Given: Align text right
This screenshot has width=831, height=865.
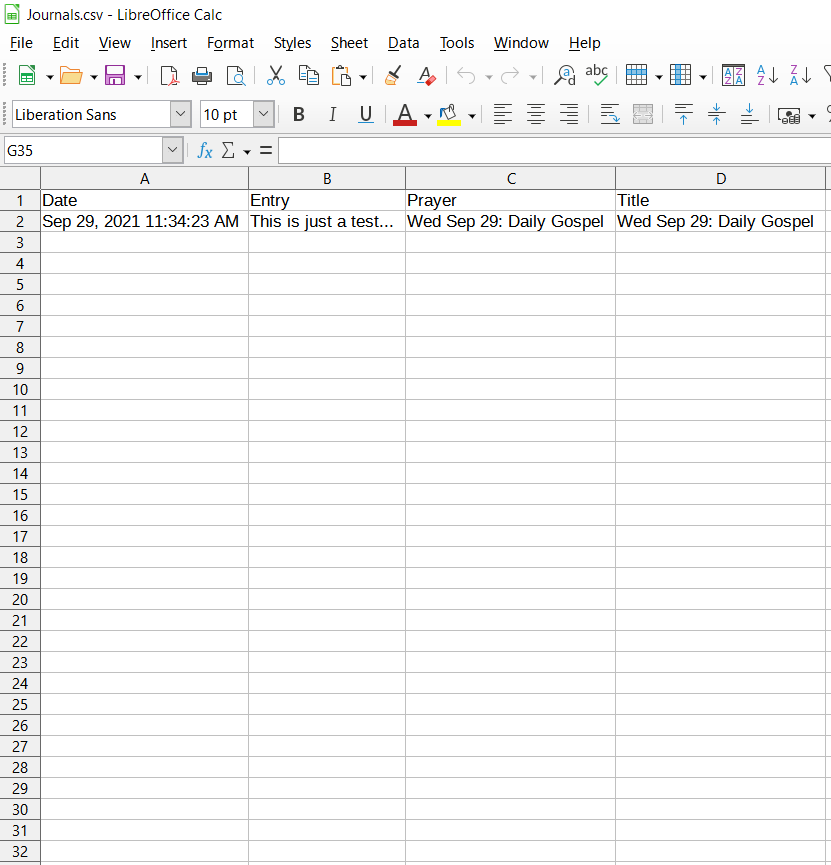Looking at the screenshot, I should pos(569,115).
